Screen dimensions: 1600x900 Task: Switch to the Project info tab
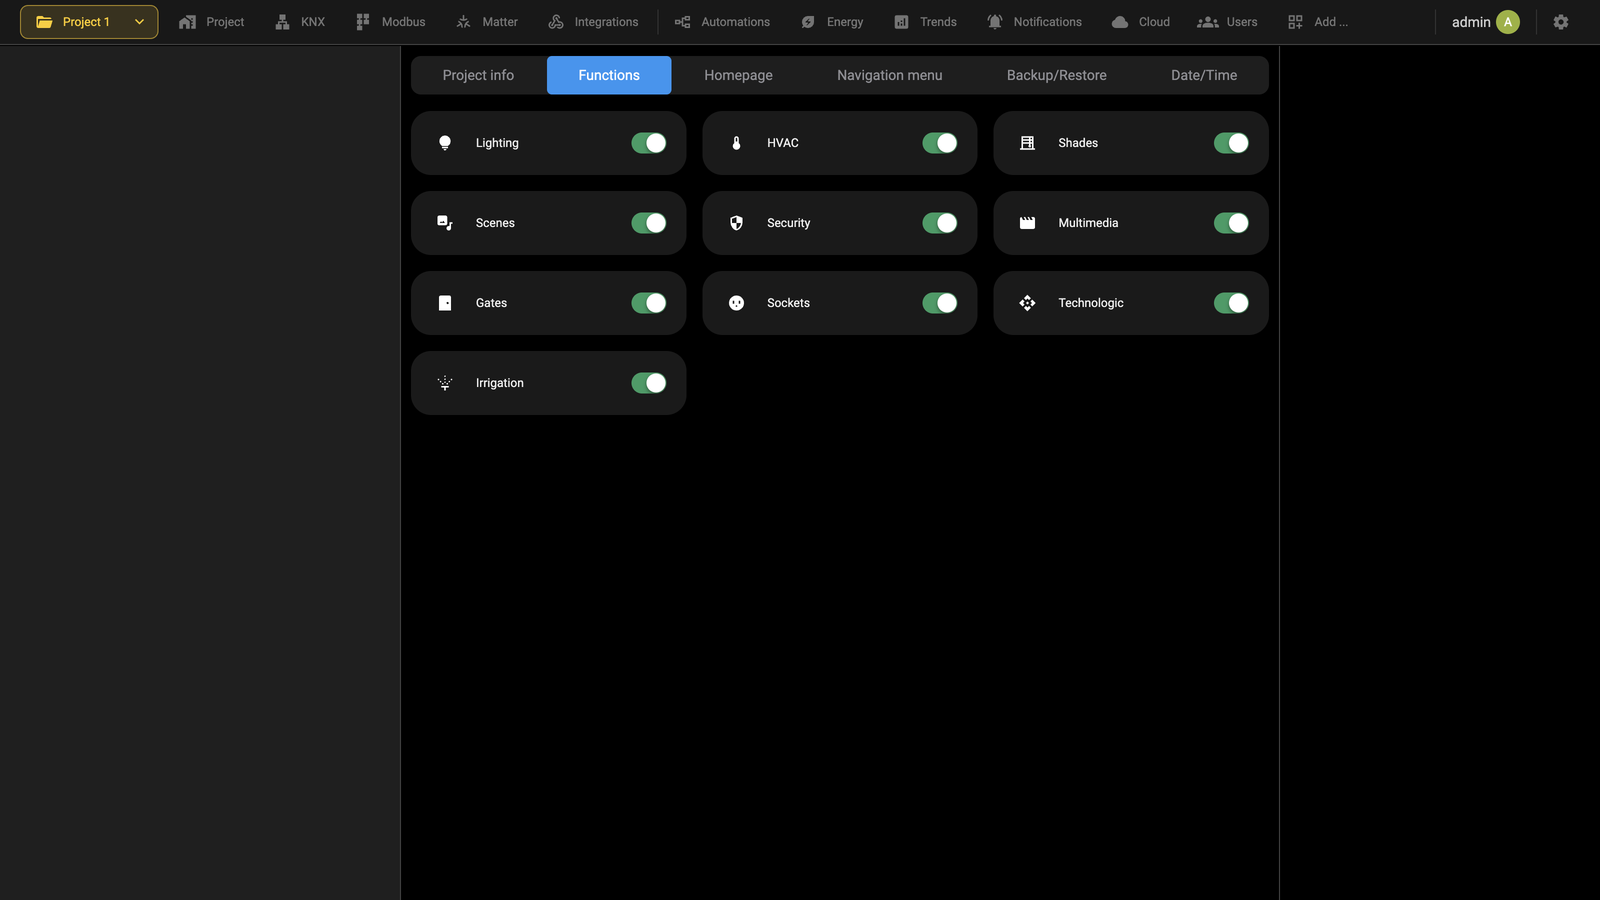[x=478, y=75]
